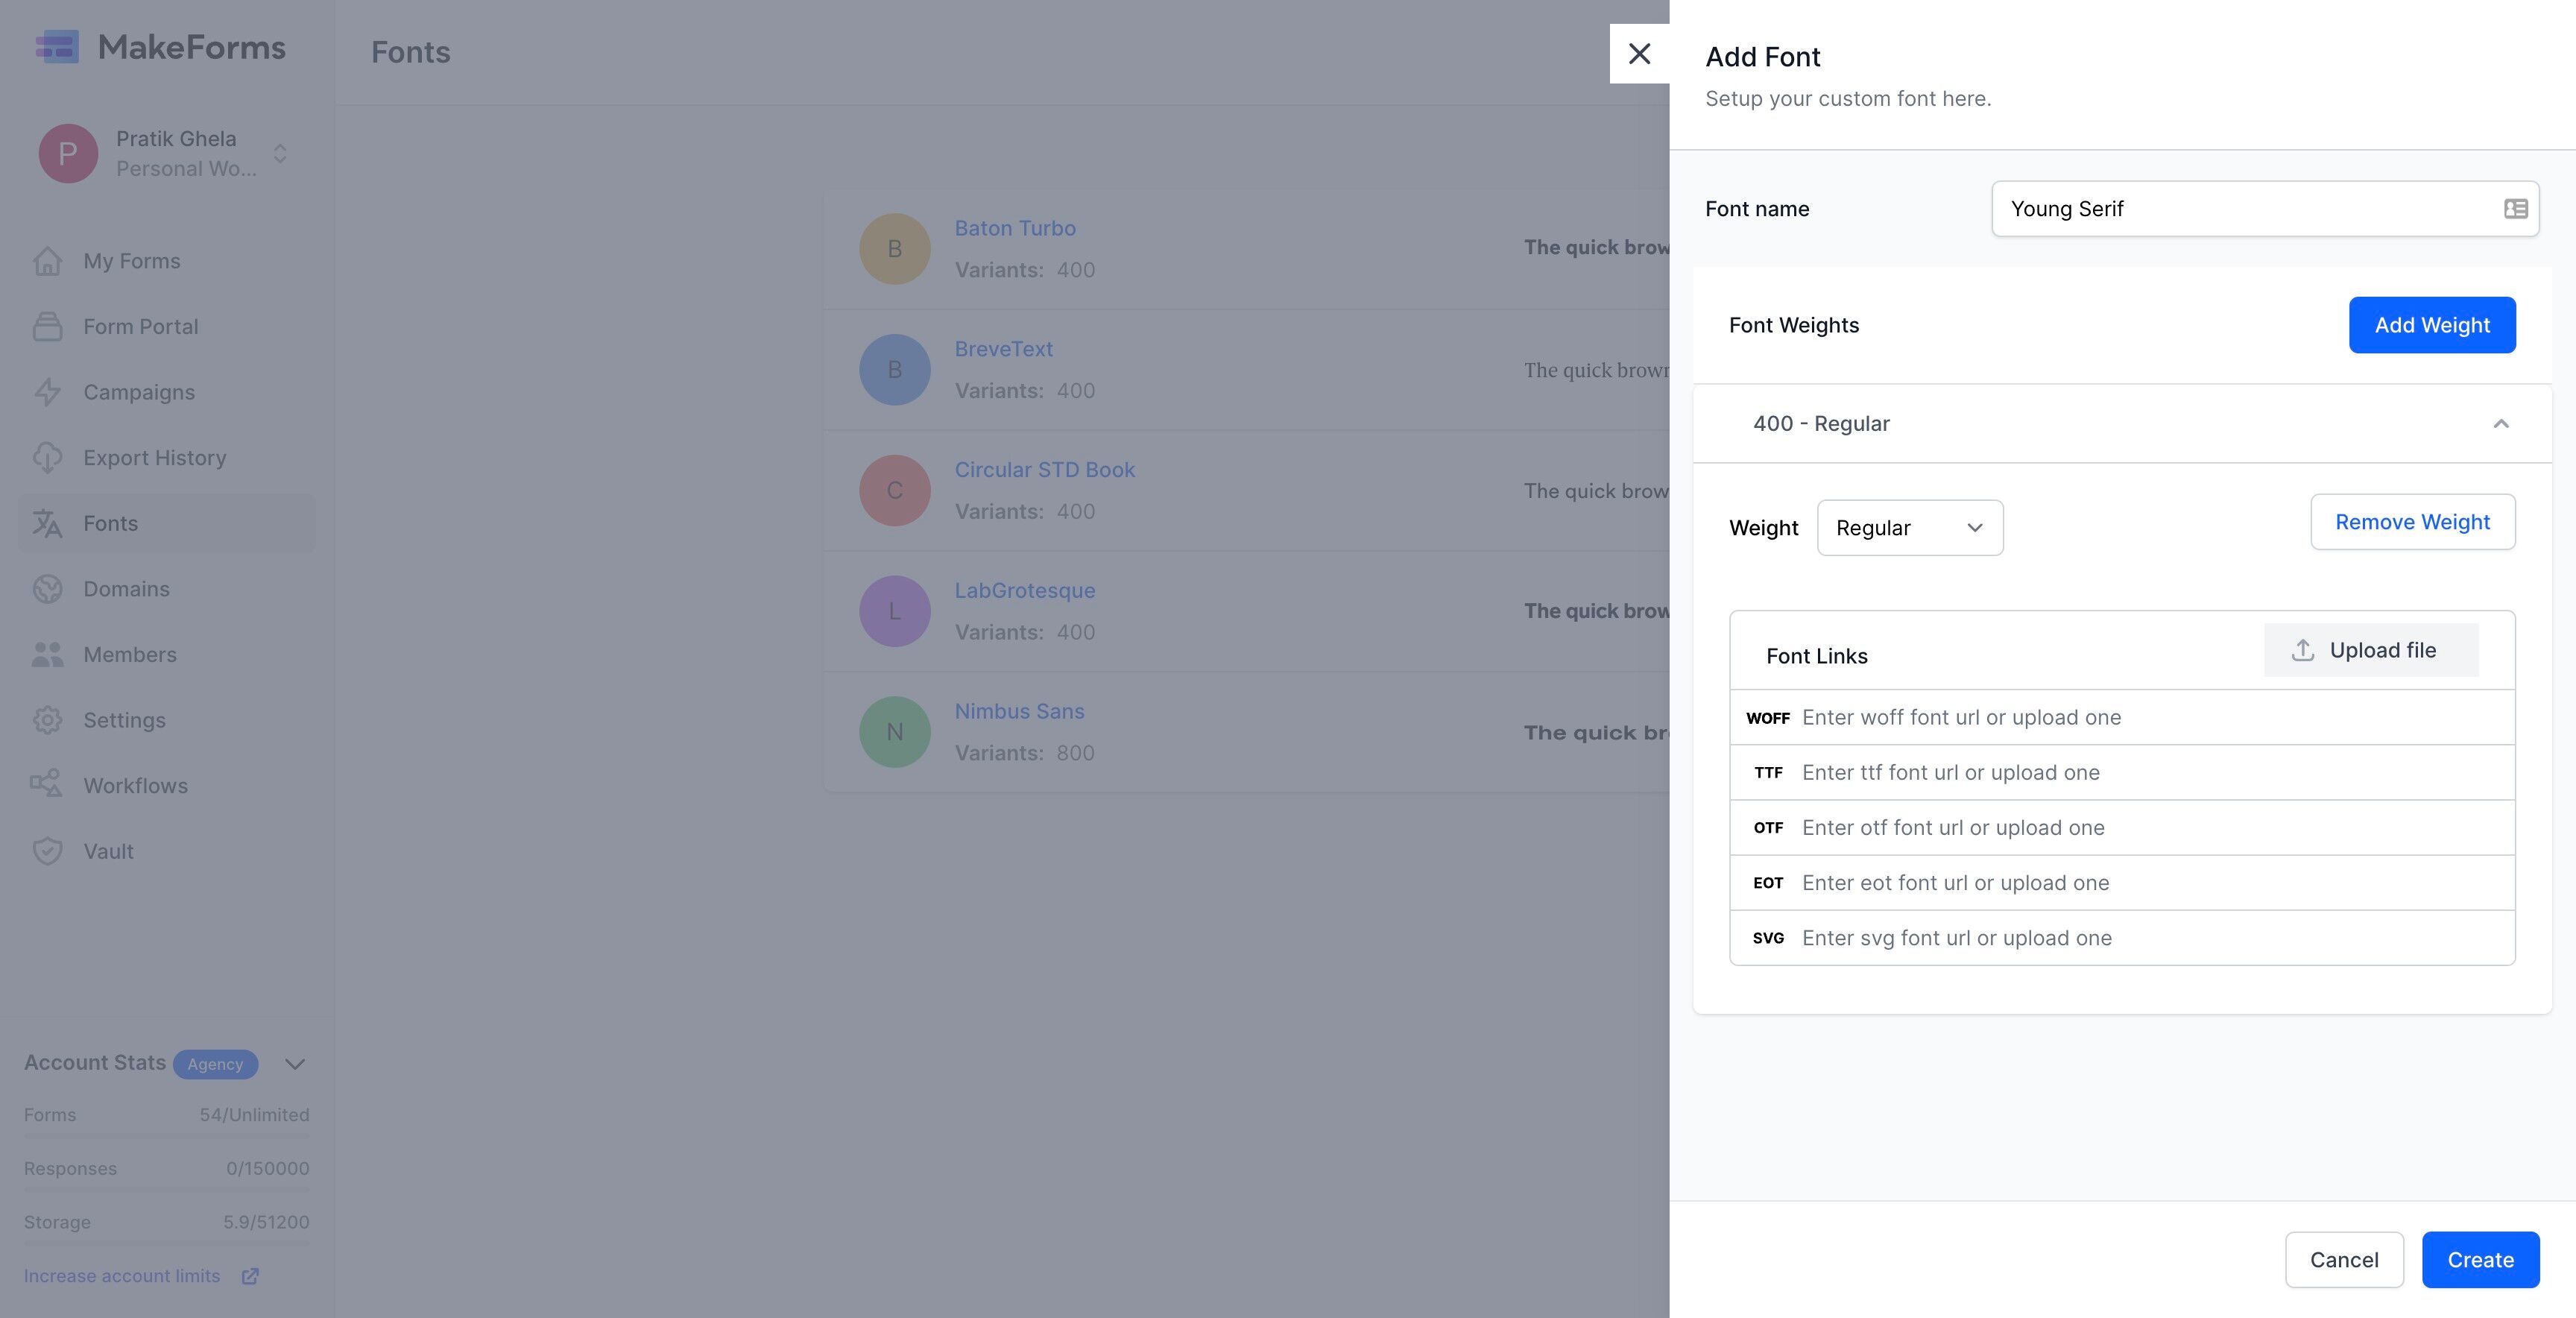The width and height of the screenshot is (2576, 1318).
Task: Click the Upload file button
Action: pos(2371,650)
